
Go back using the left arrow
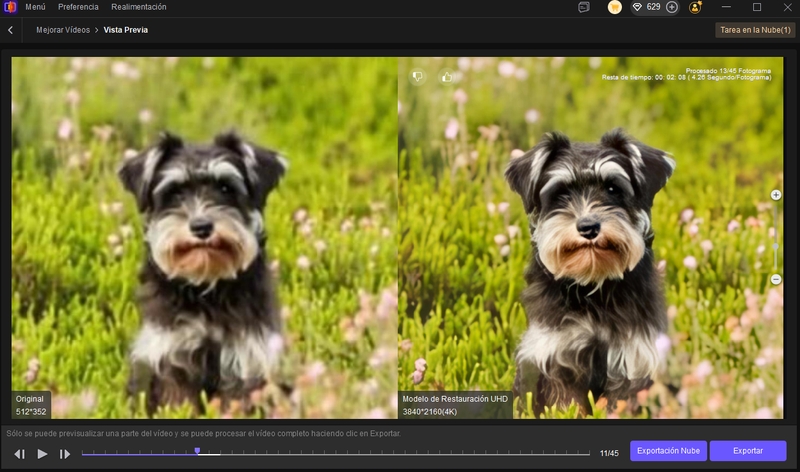[x=11, y=30]
